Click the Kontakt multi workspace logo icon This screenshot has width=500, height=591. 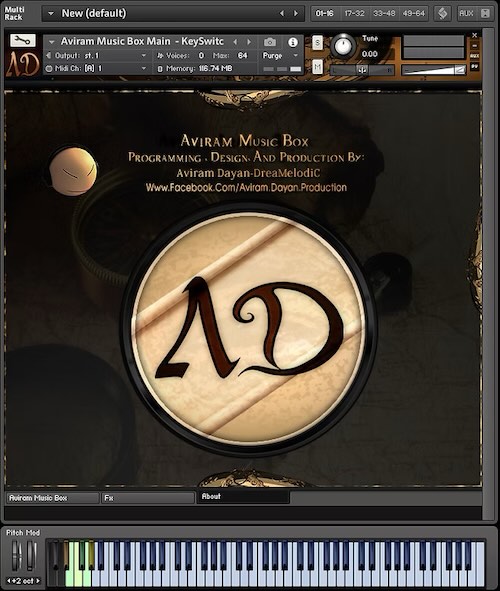click(x=442, y=14)
